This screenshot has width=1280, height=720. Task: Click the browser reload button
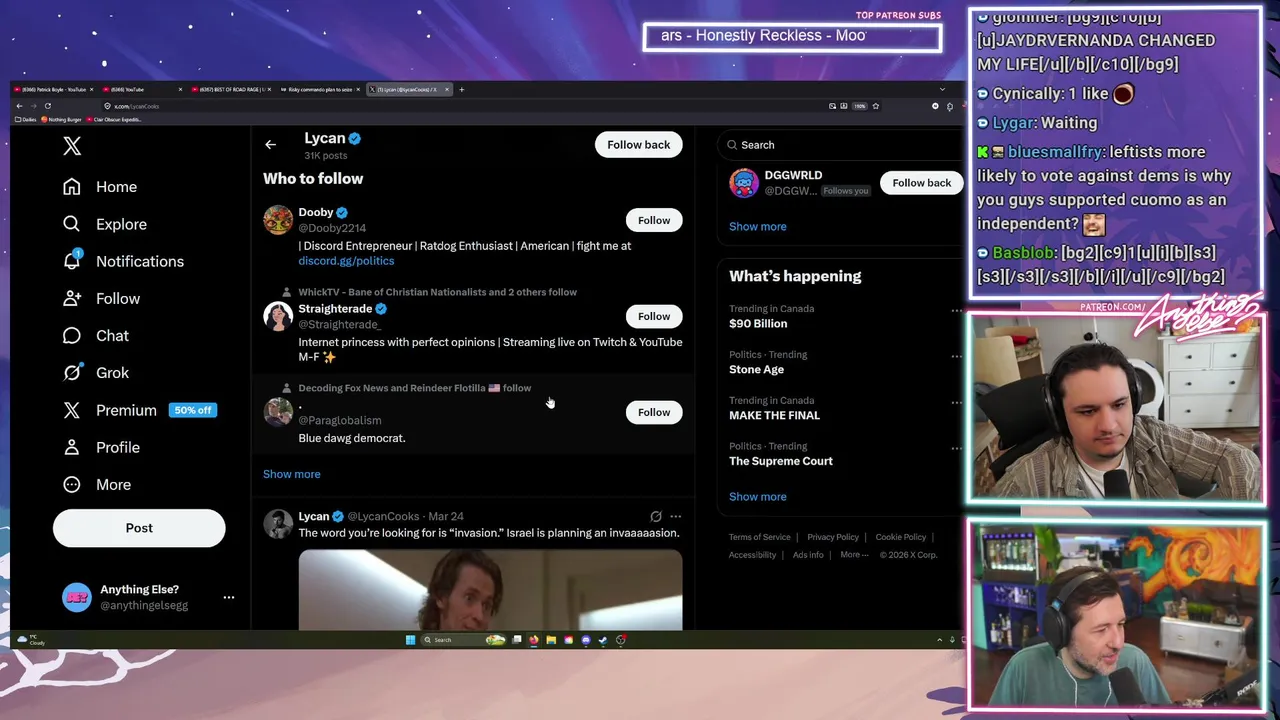48,106
